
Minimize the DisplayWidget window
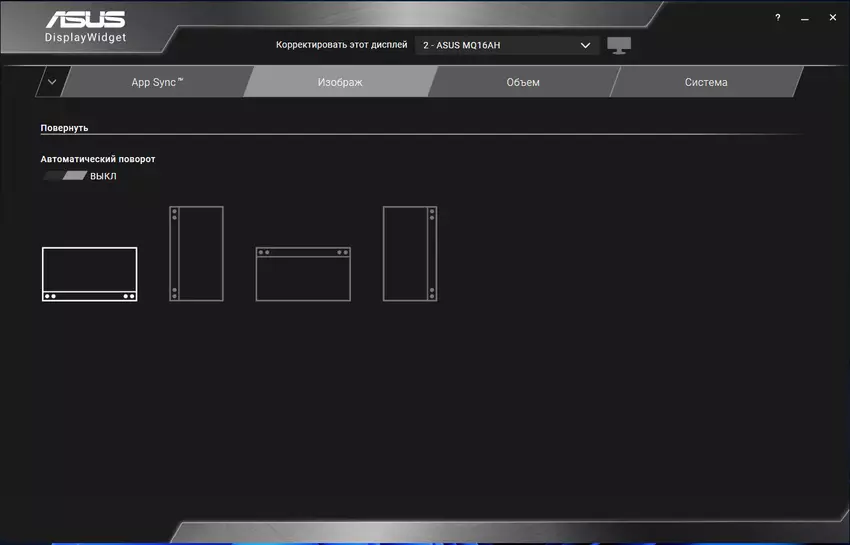(804, 18)
